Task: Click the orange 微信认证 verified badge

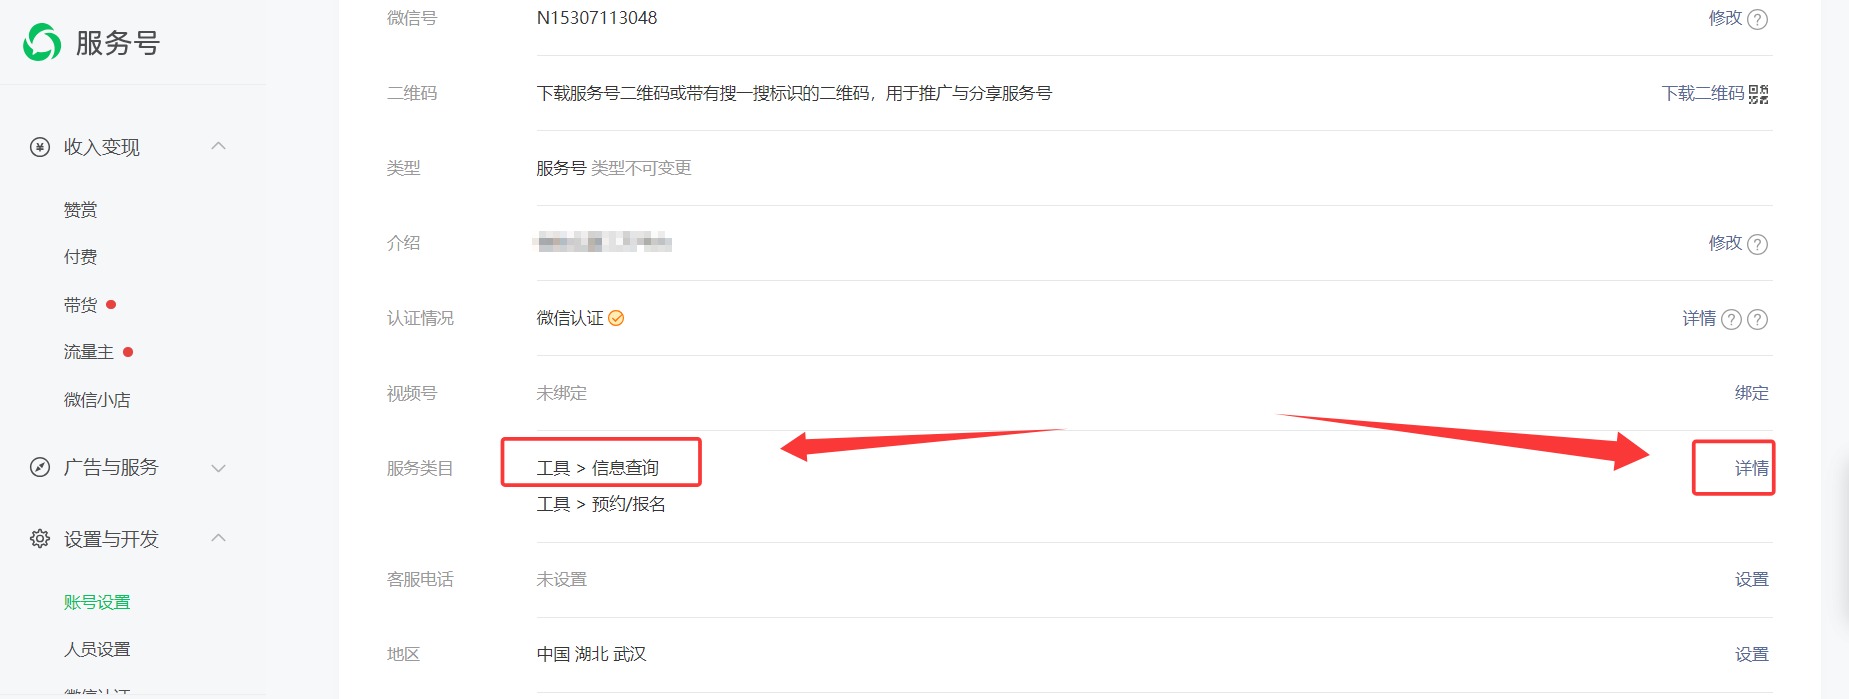Action: tap(616, 318)
